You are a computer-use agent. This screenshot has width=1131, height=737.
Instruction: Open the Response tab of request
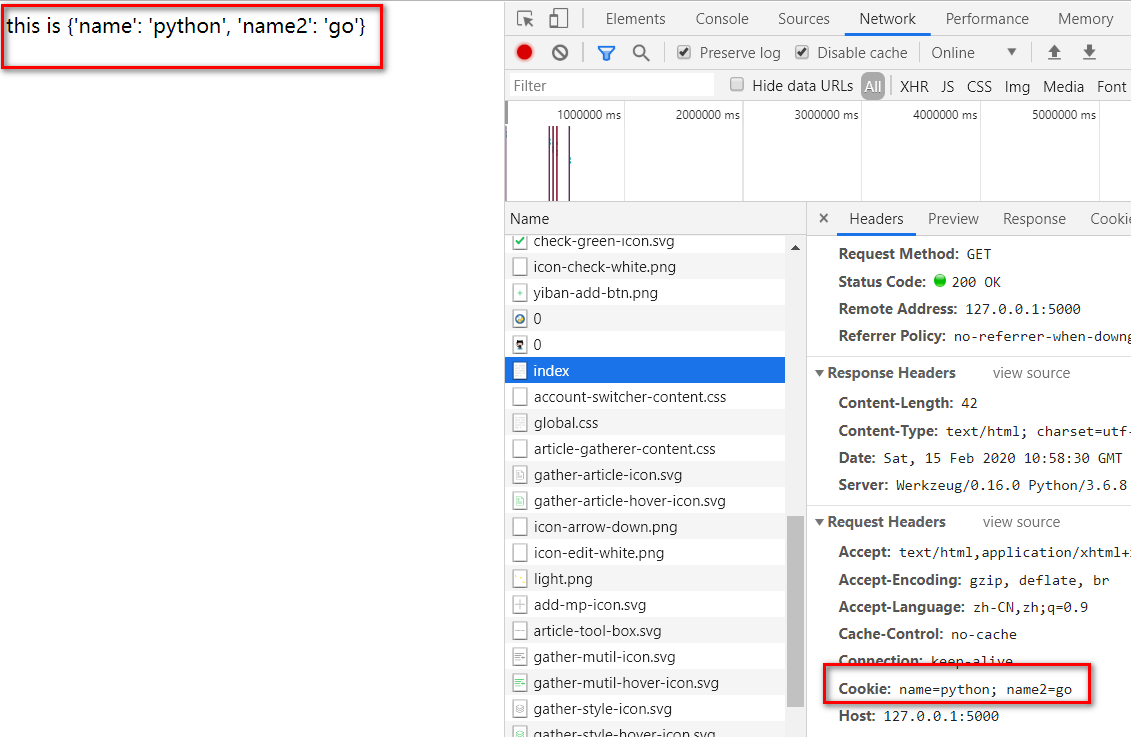click(1034, 219)
